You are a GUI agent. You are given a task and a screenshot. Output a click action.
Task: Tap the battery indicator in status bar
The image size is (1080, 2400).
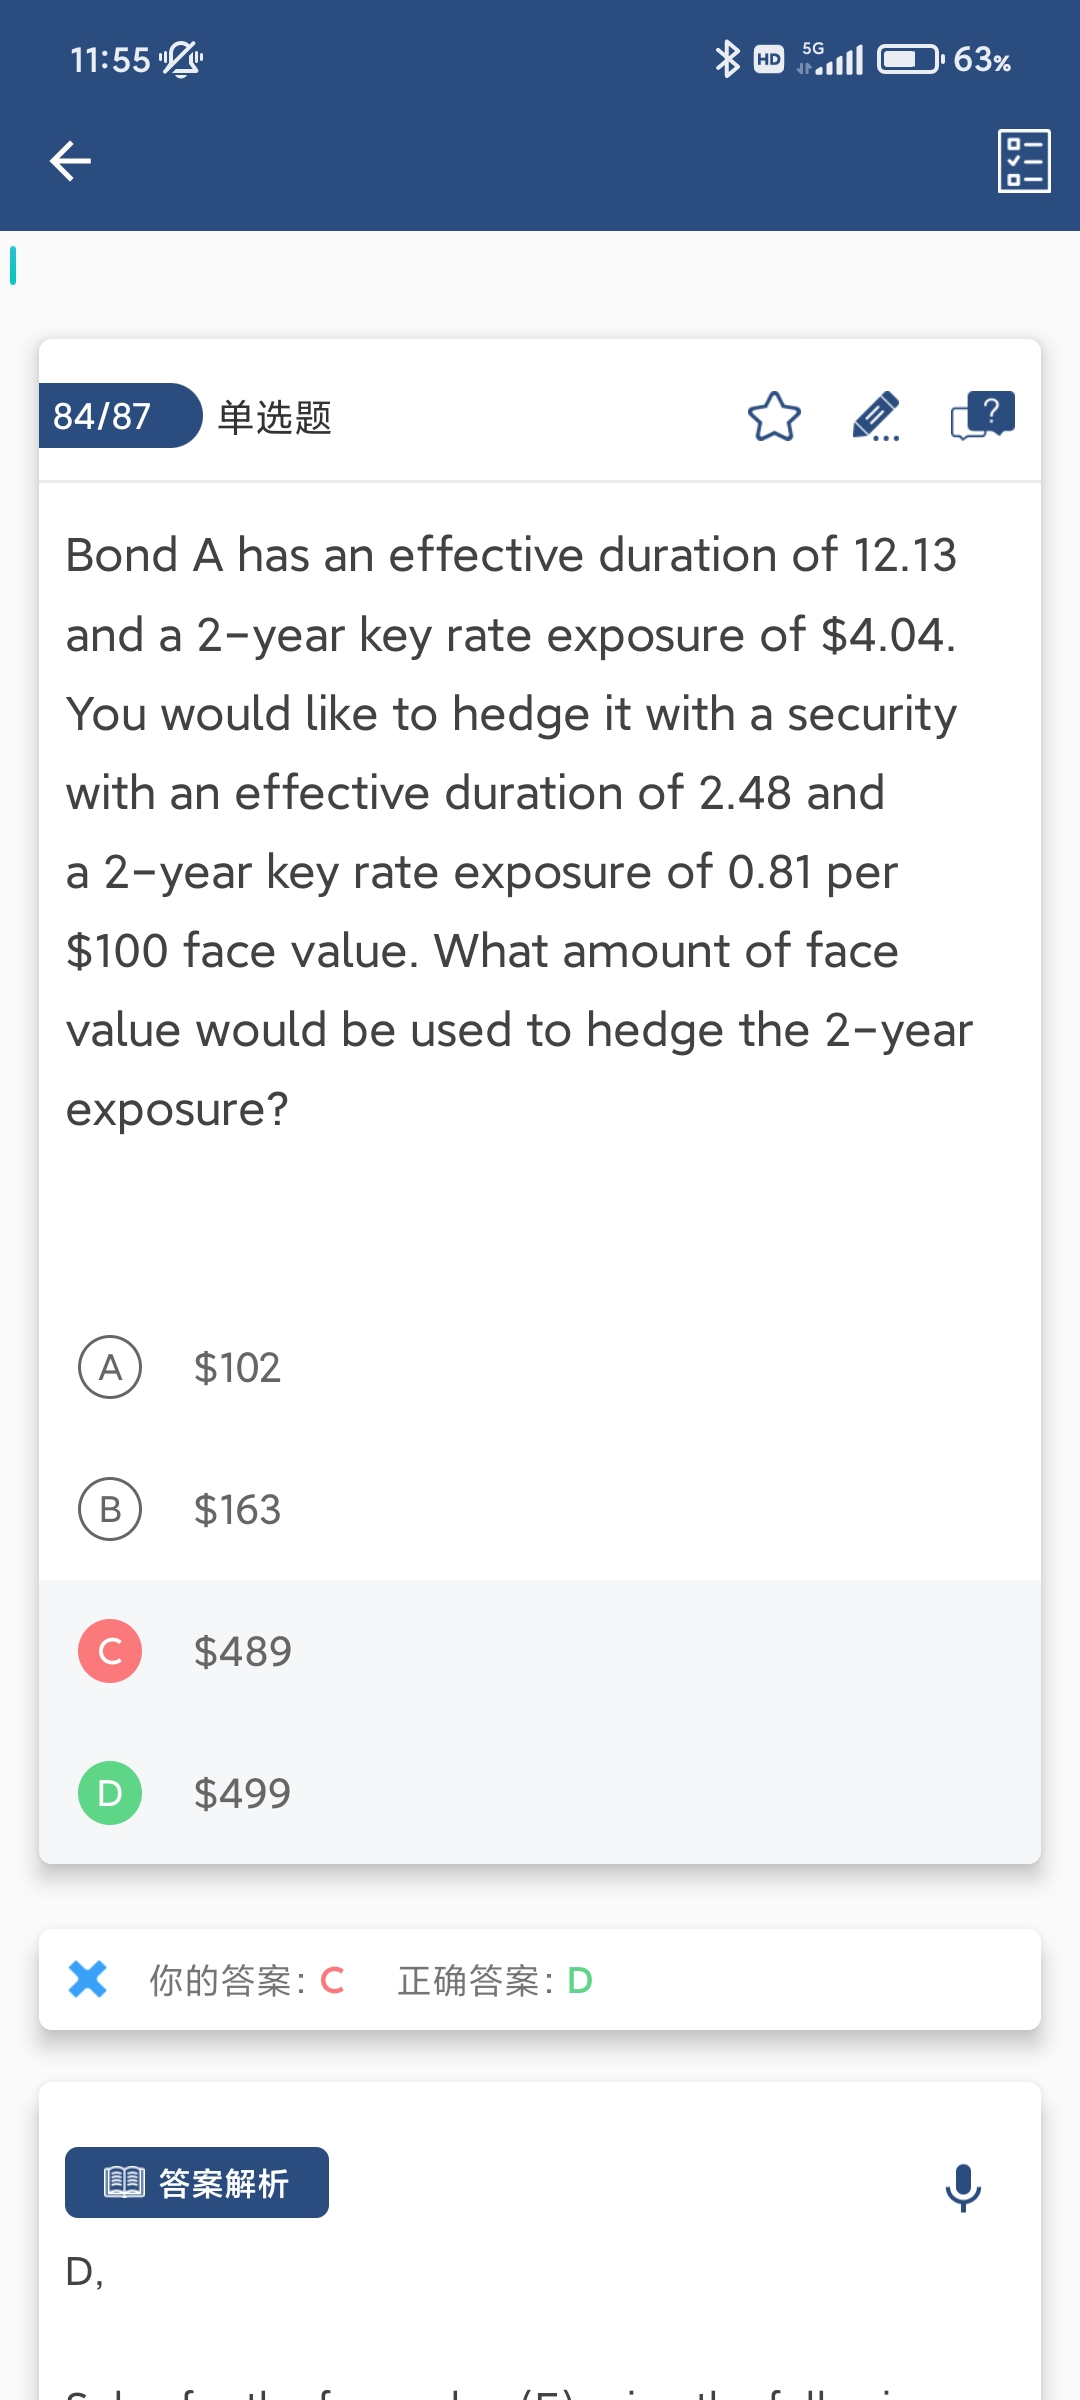click(x=910, y=60)
